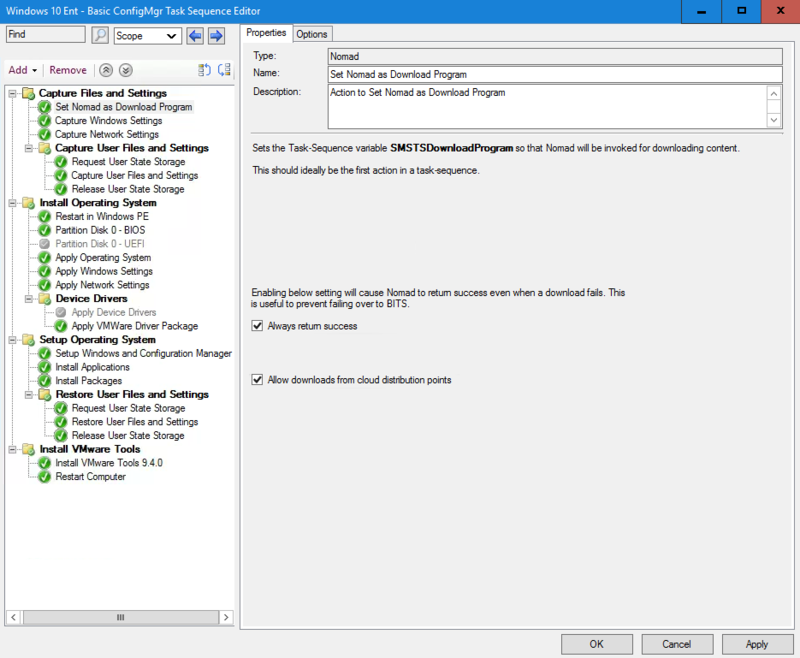Click the blue right arrow find-next icon
The height and width of the screenshot is (658, 800).
point(215,35)
